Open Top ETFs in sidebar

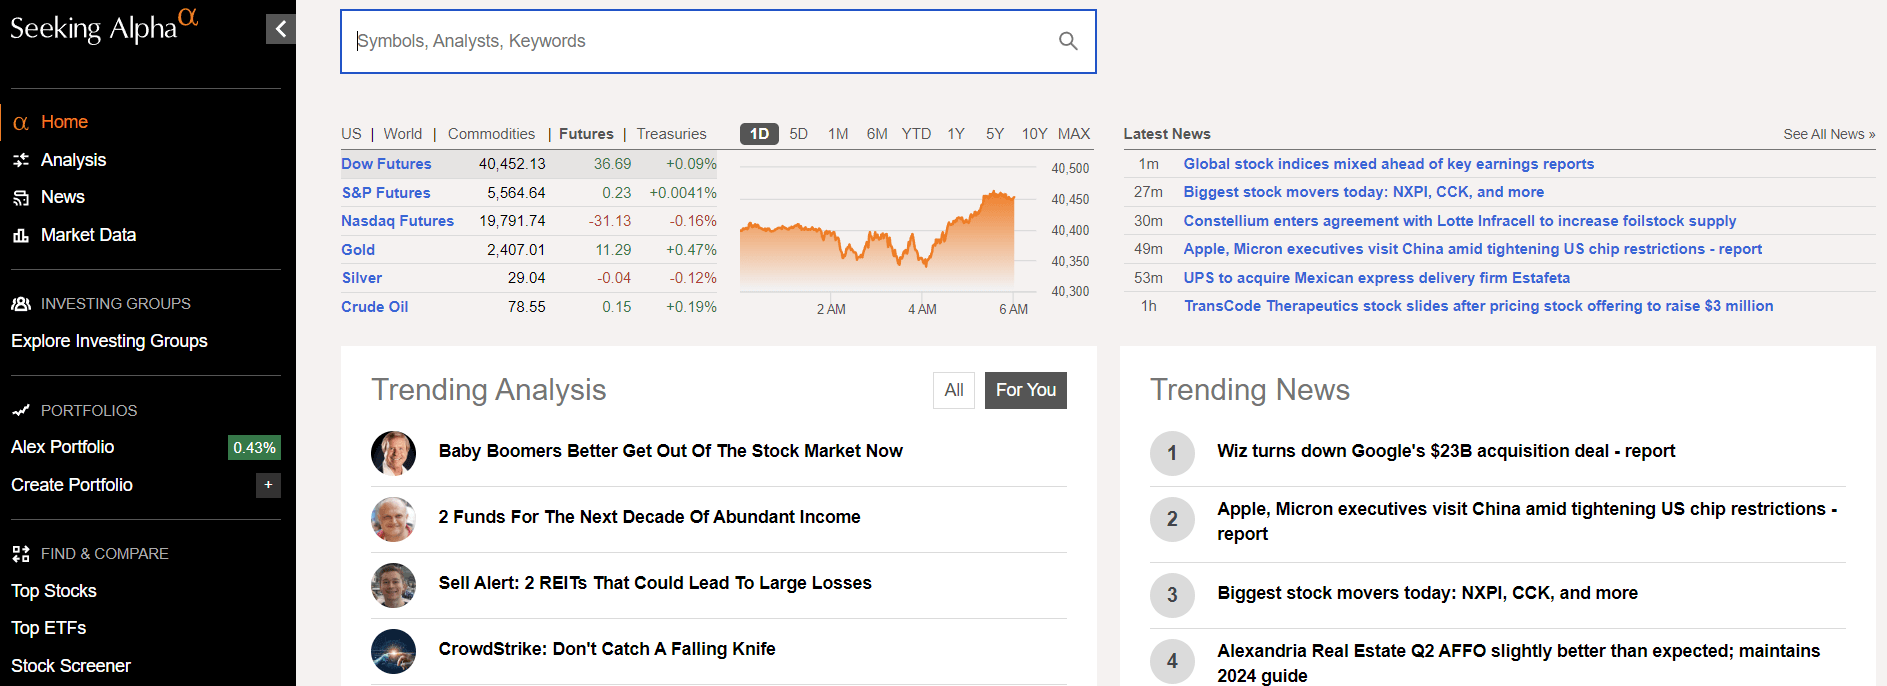[49, 628]
